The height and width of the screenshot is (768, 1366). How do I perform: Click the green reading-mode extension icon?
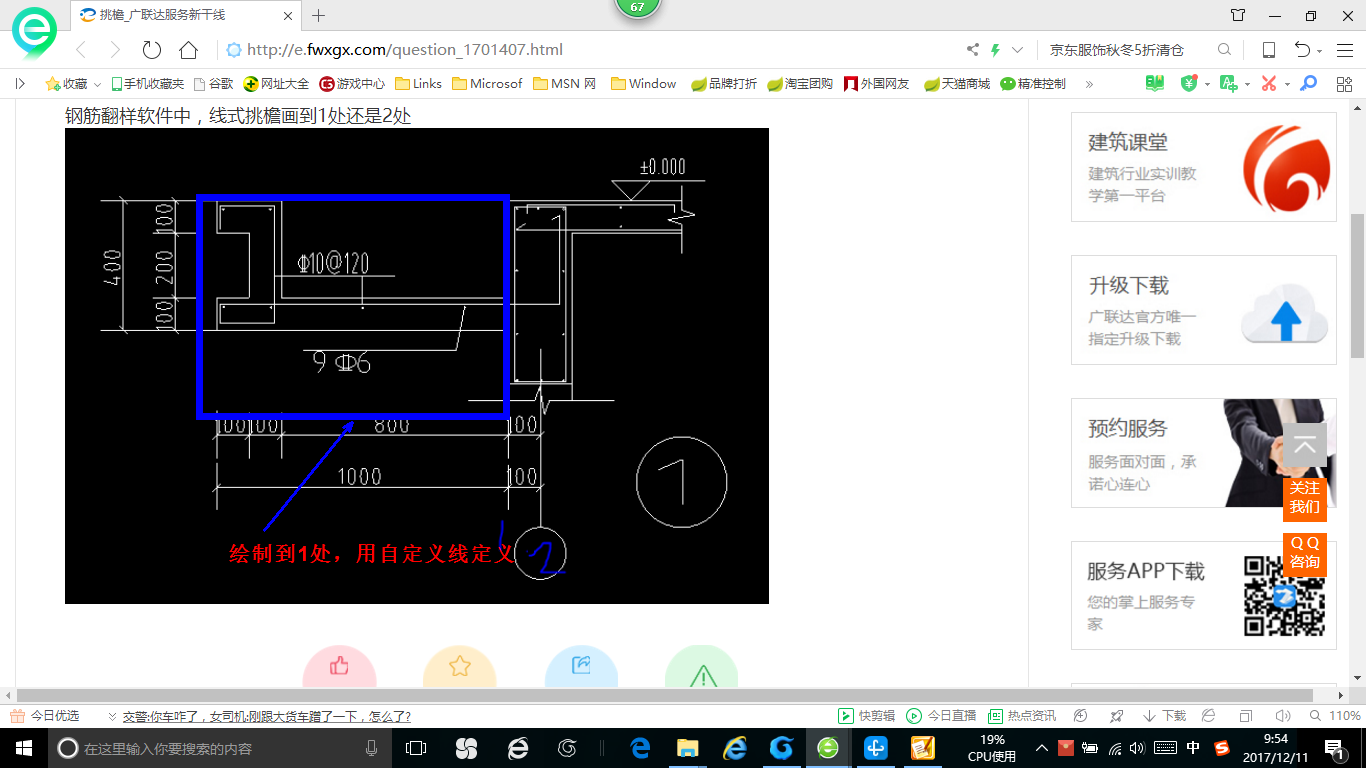[x=1155, y=84]
